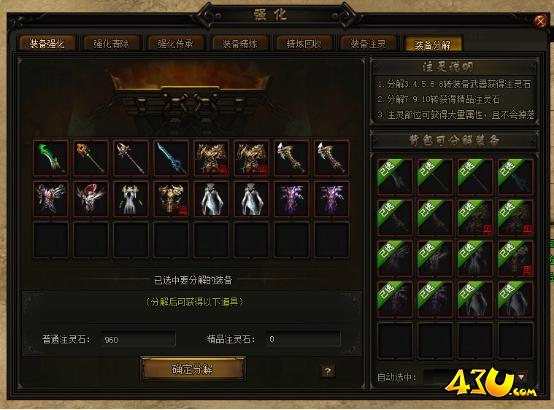Click the question mark help icon
This screenshot has height=410, width=554.
coord(328,371)
